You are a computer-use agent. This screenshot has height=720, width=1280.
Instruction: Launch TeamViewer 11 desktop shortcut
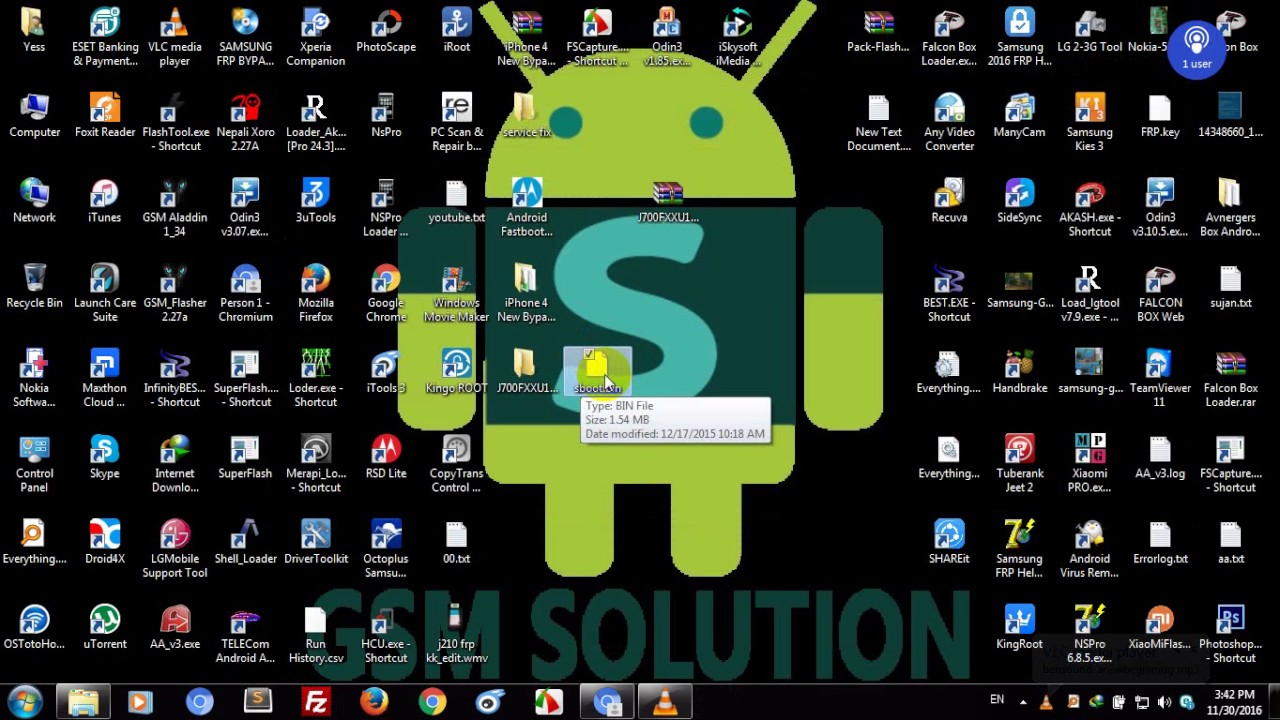(x=1160, y=378)
